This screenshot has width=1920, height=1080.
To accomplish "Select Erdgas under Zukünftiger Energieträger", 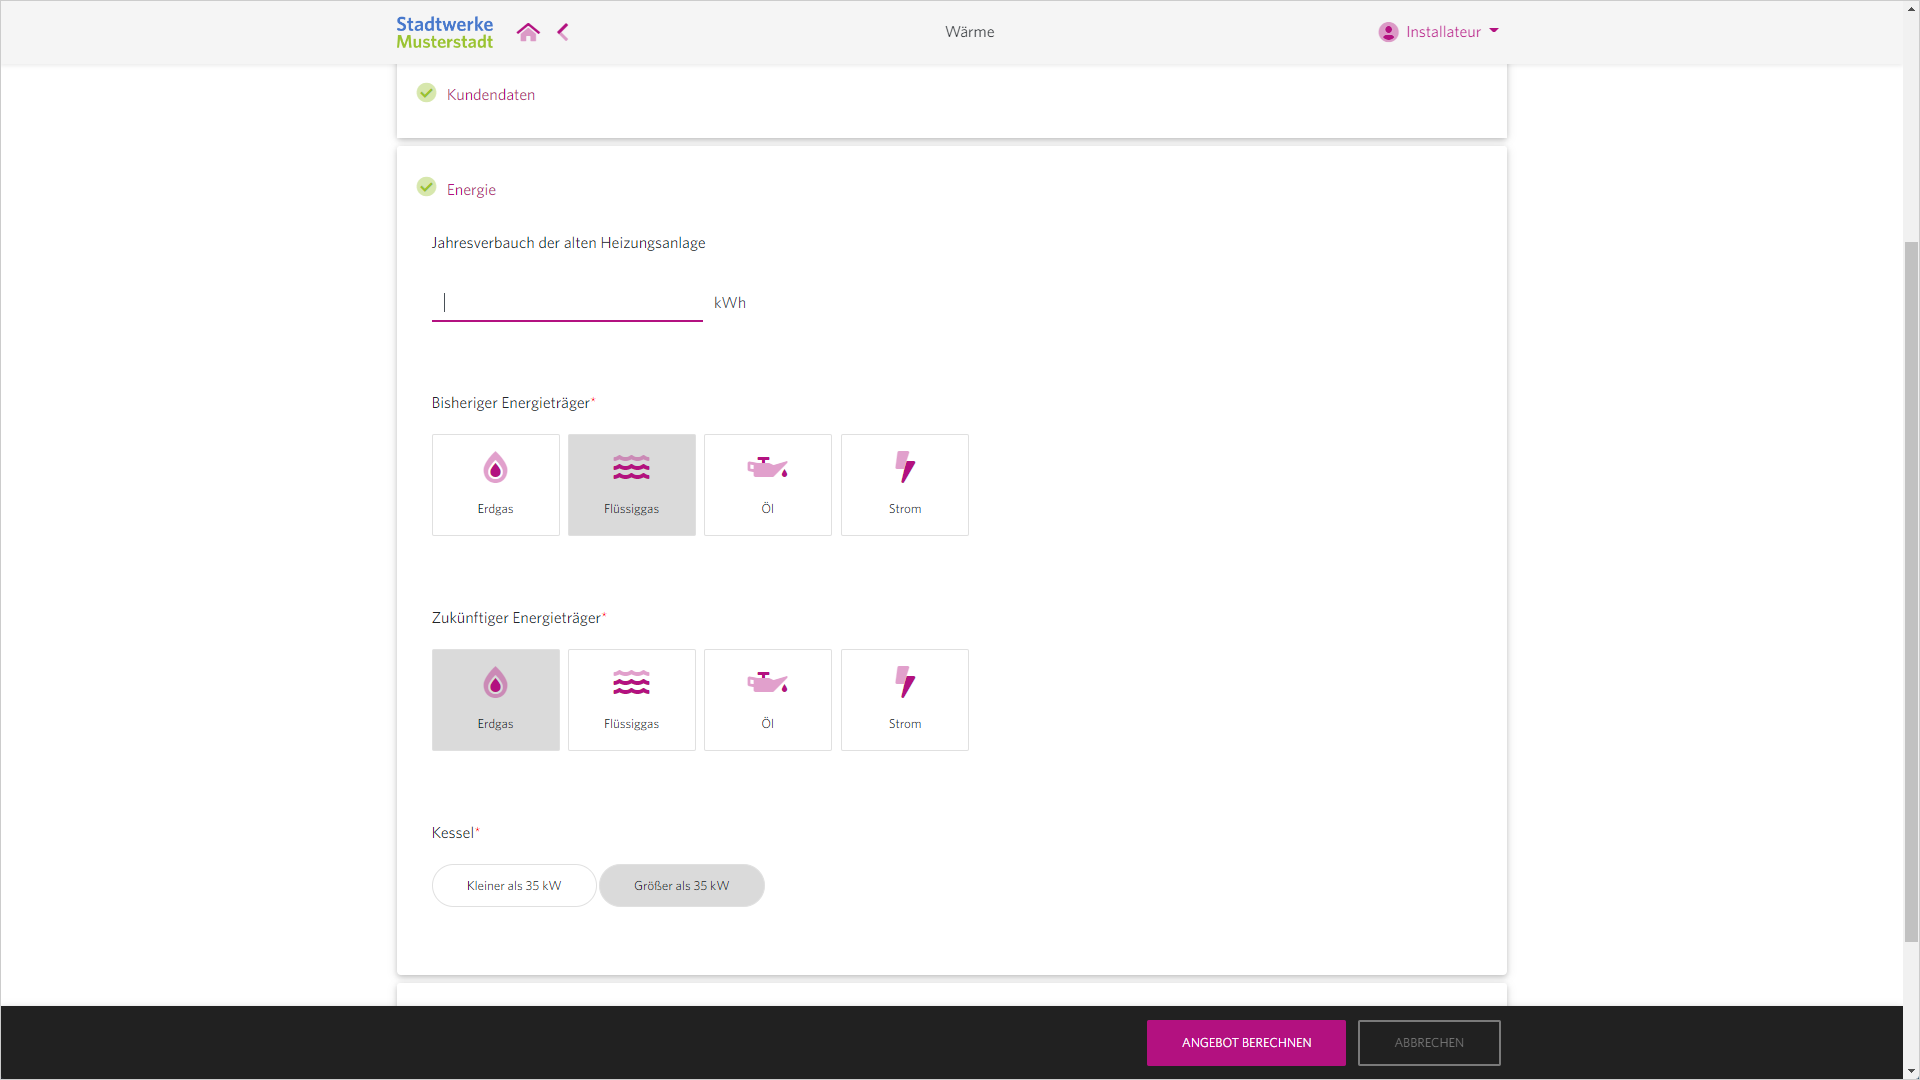I will point(495,700).
